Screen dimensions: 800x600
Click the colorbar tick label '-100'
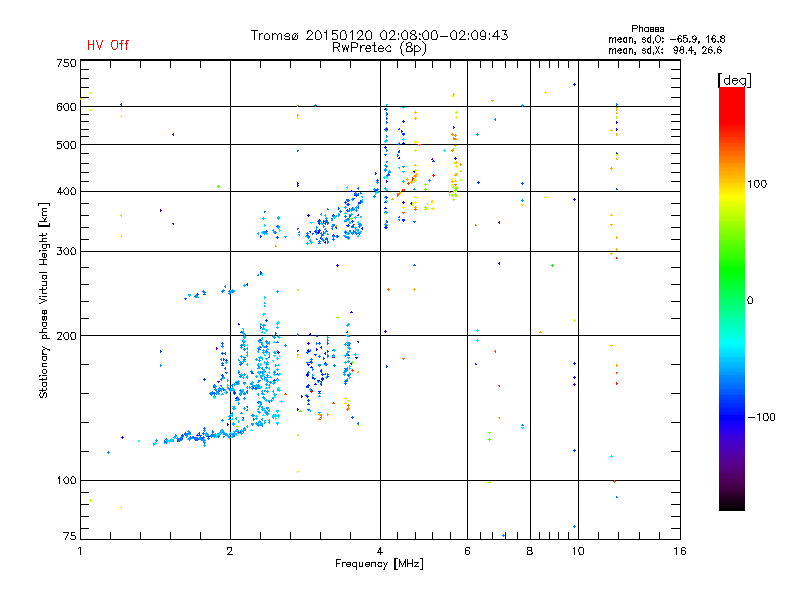[762, 417]
